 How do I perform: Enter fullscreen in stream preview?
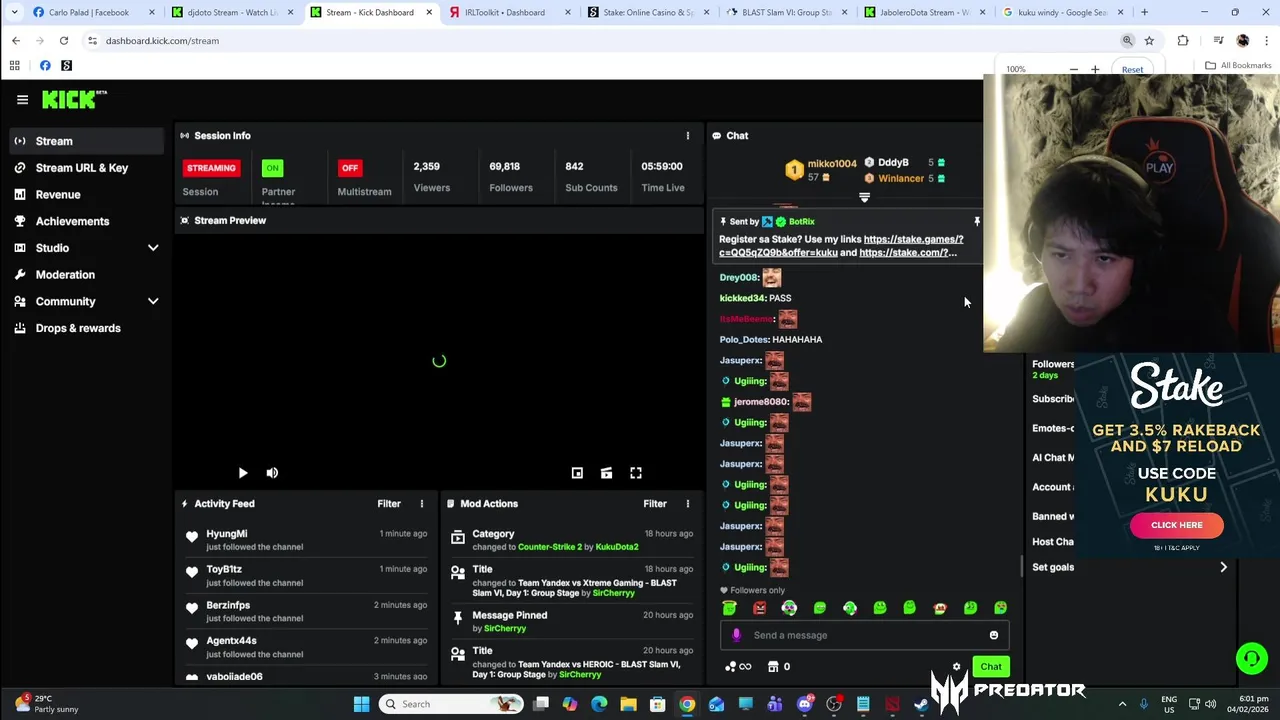click(636, 473)
